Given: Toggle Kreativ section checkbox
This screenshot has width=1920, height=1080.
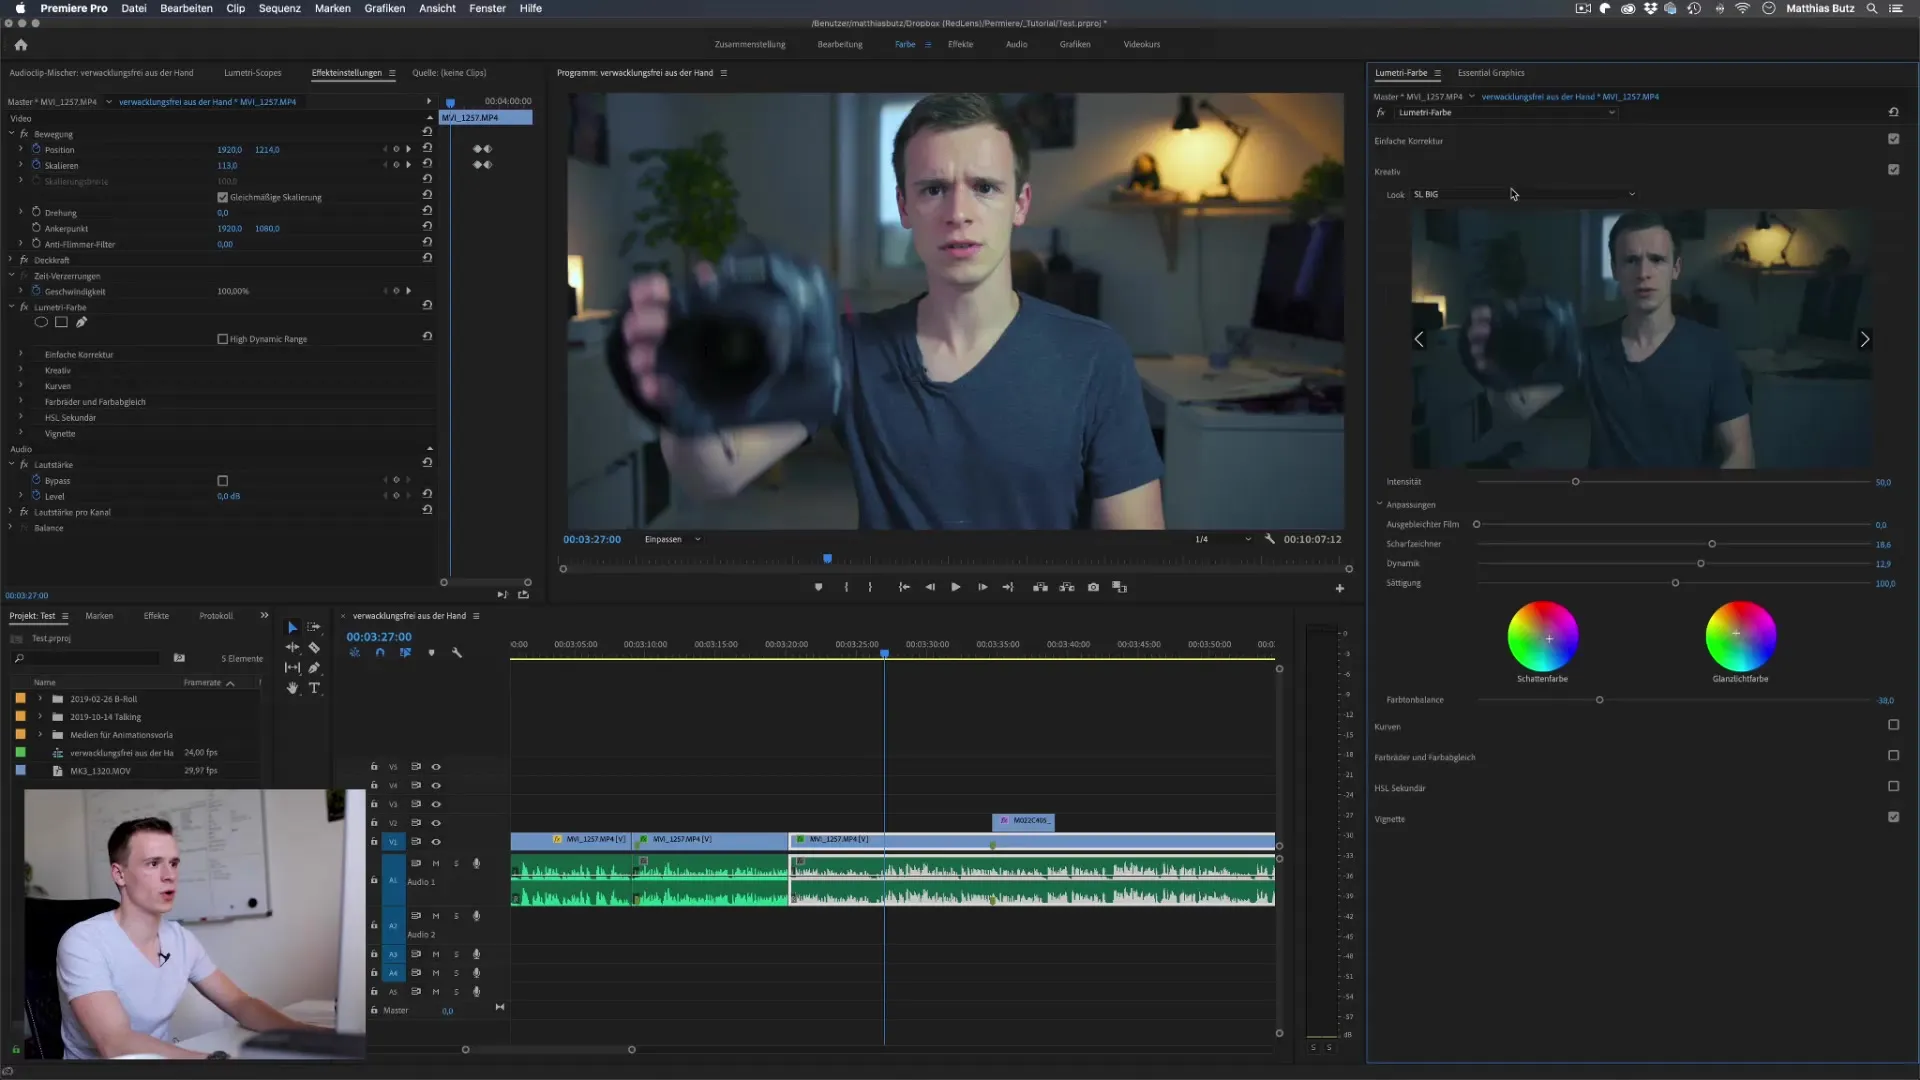Looking at the screenshot, I should tap(1893, 170).
